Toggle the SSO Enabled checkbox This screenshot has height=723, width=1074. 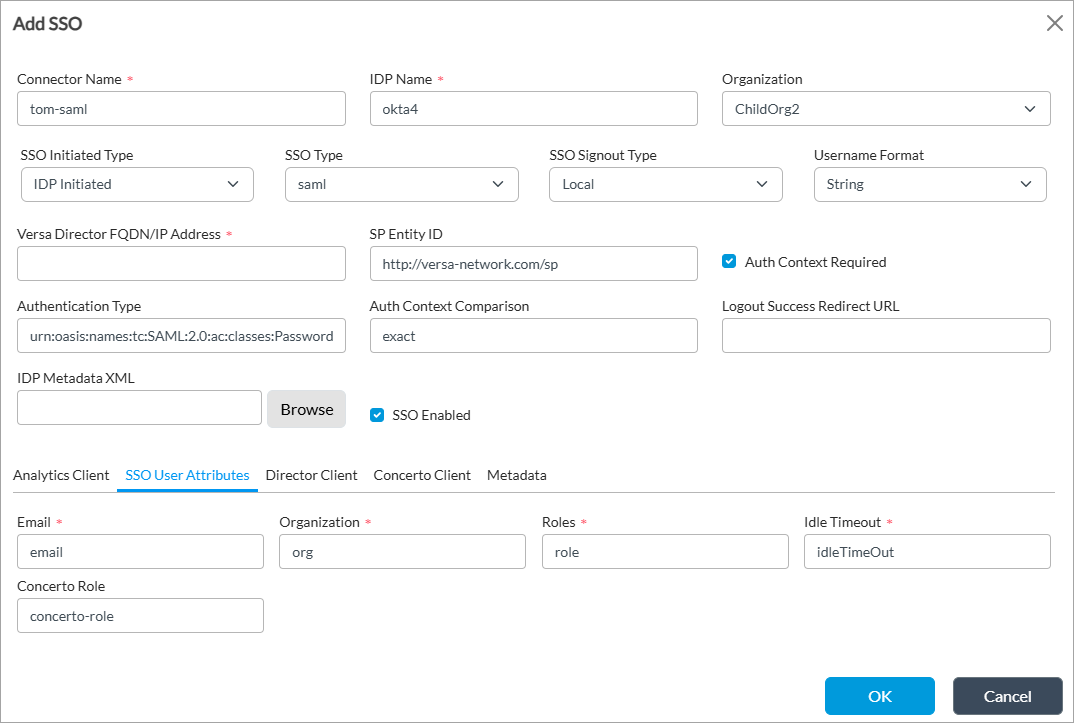[377, 415]
